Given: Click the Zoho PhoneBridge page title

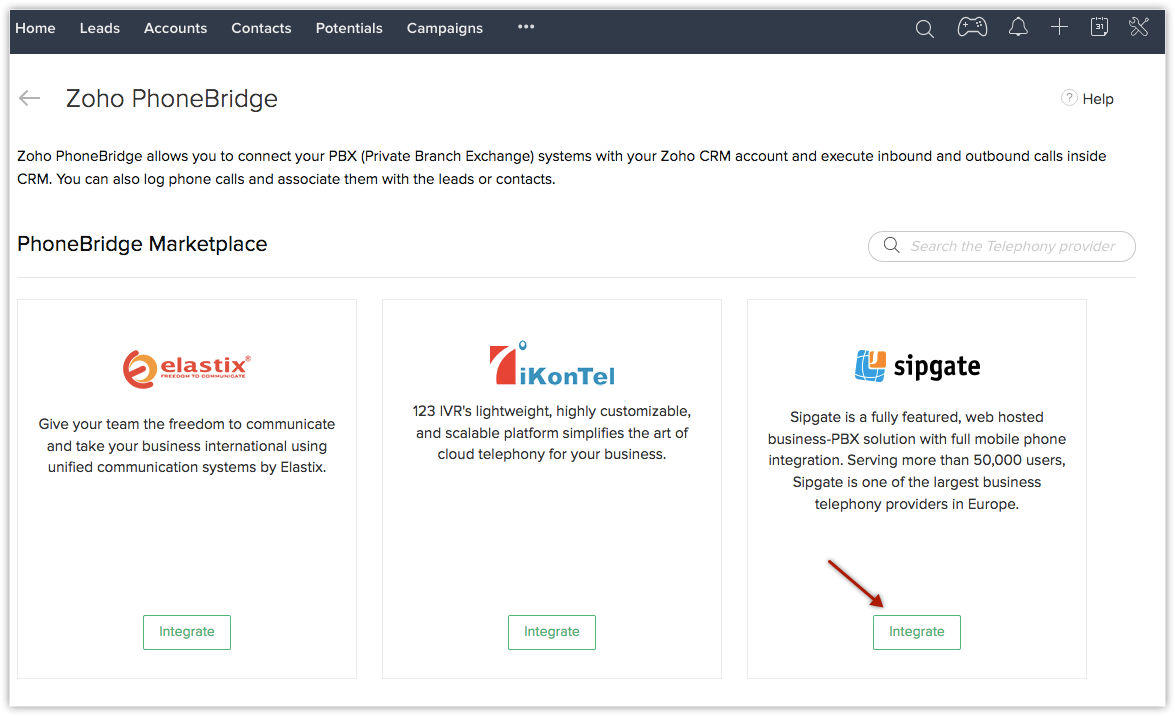Looking at the screenshot, I should pyautogui.click(x=172, y=98).
